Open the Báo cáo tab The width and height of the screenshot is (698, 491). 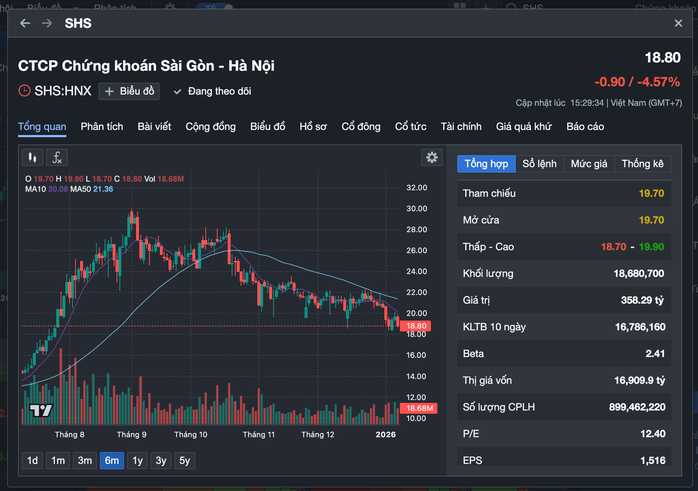point(585,126)
